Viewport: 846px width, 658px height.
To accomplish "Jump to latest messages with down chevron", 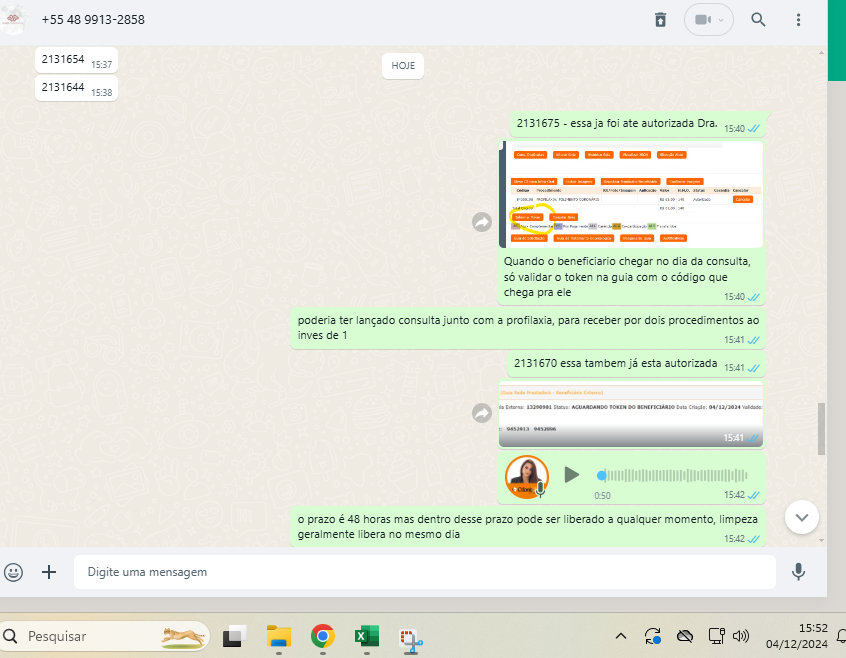I will 802,518.
